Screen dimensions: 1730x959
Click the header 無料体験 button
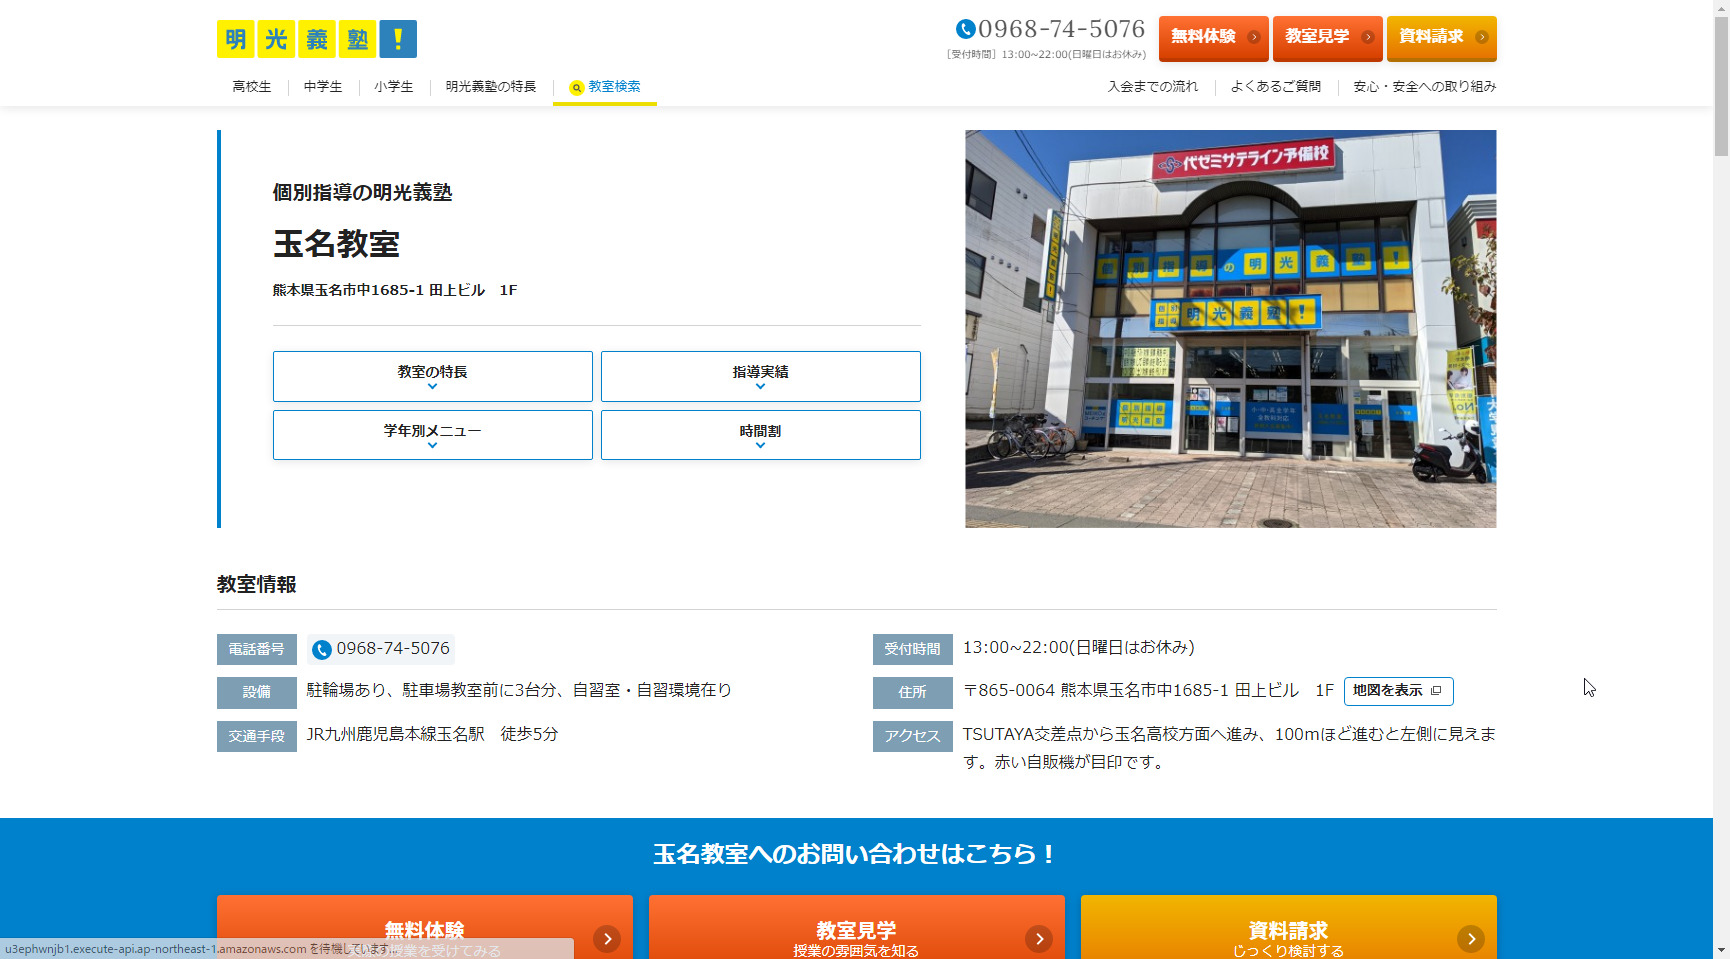click(1214, 38)
